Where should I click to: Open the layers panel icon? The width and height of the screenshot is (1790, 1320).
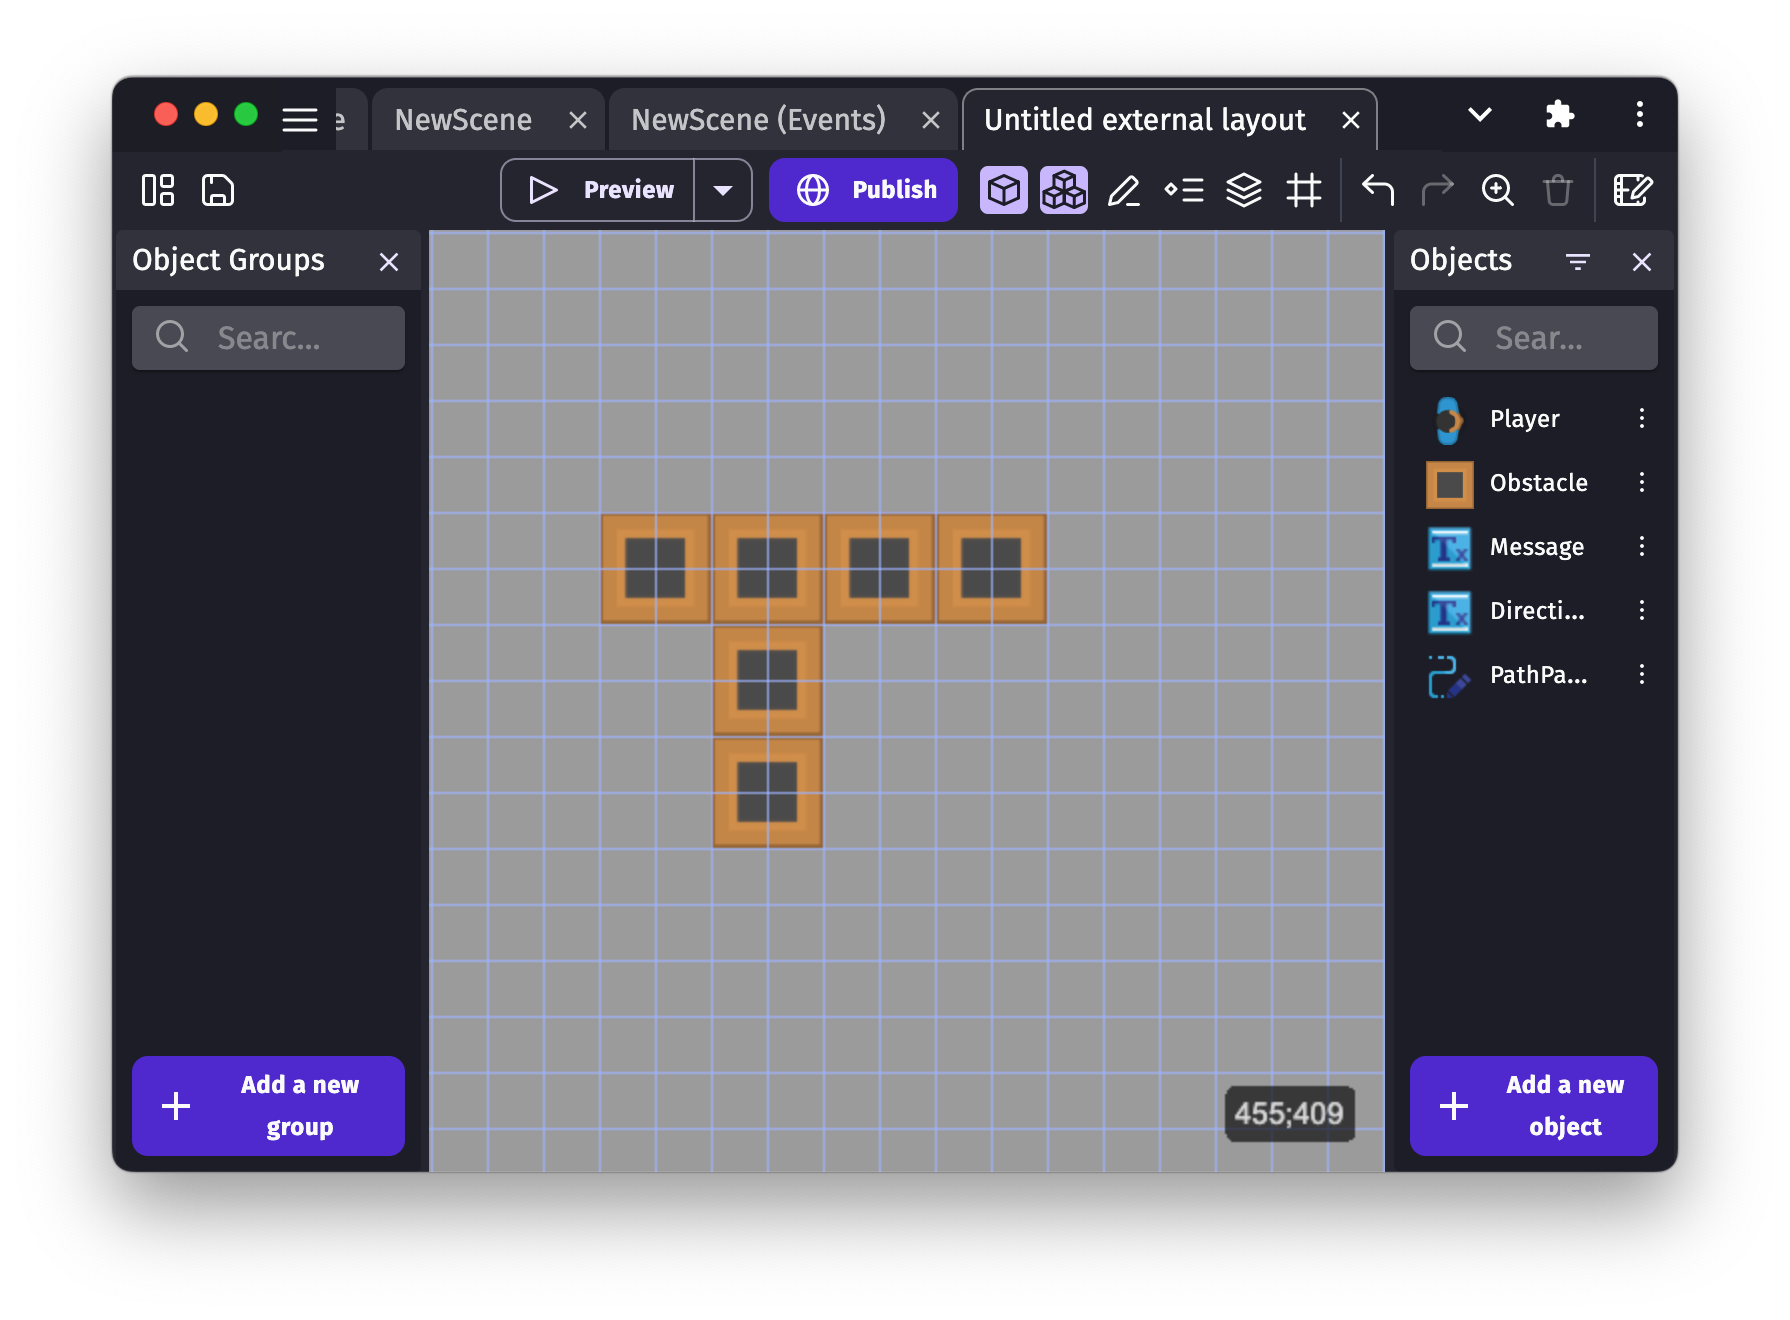(x=1244, y=190)
